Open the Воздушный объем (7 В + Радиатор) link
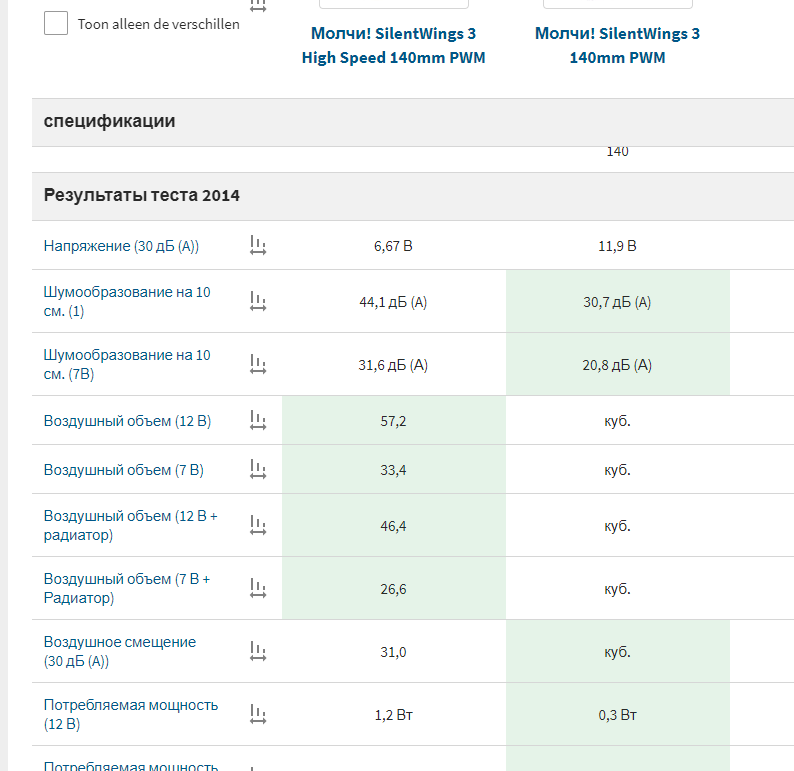794x771 pixels. pos(127,588)
